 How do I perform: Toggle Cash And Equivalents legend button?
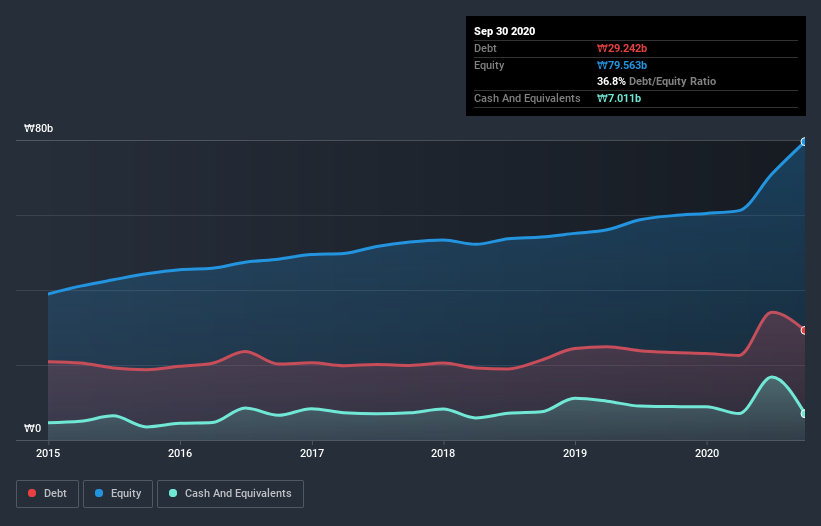pos(230,494)
